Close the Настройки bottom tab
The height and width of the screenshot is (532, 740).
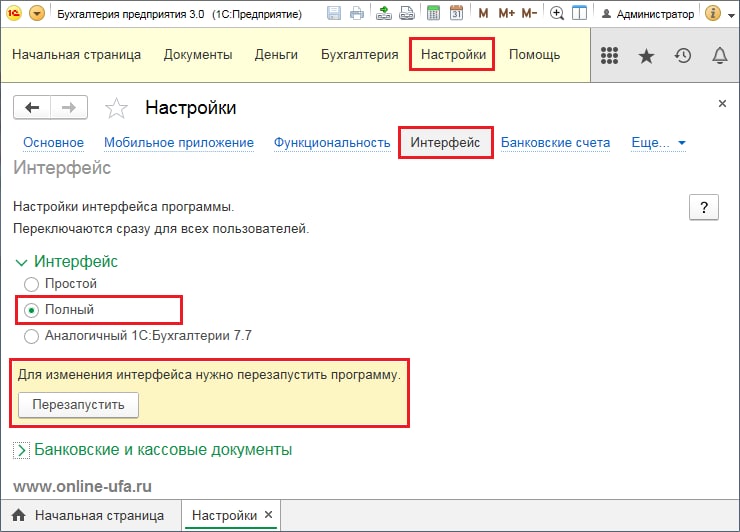pos(268,515)
